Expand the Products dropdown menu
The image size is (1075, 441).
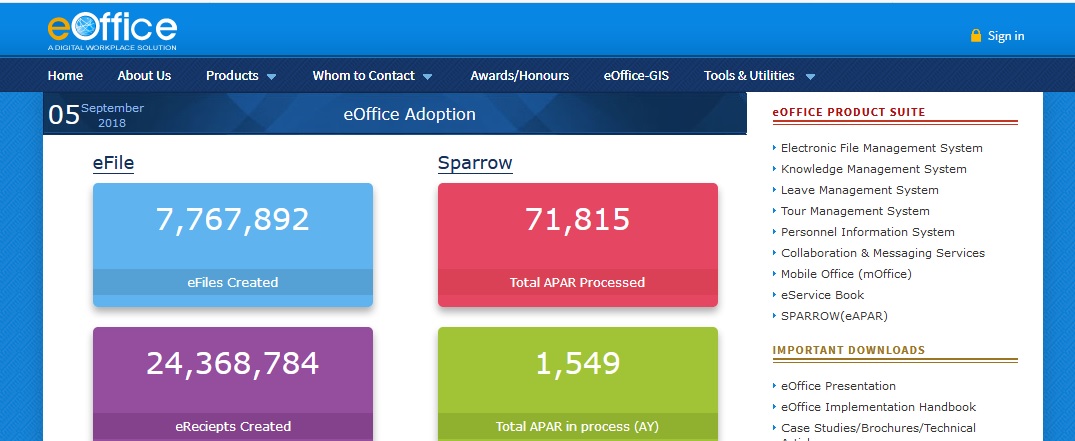241,75
